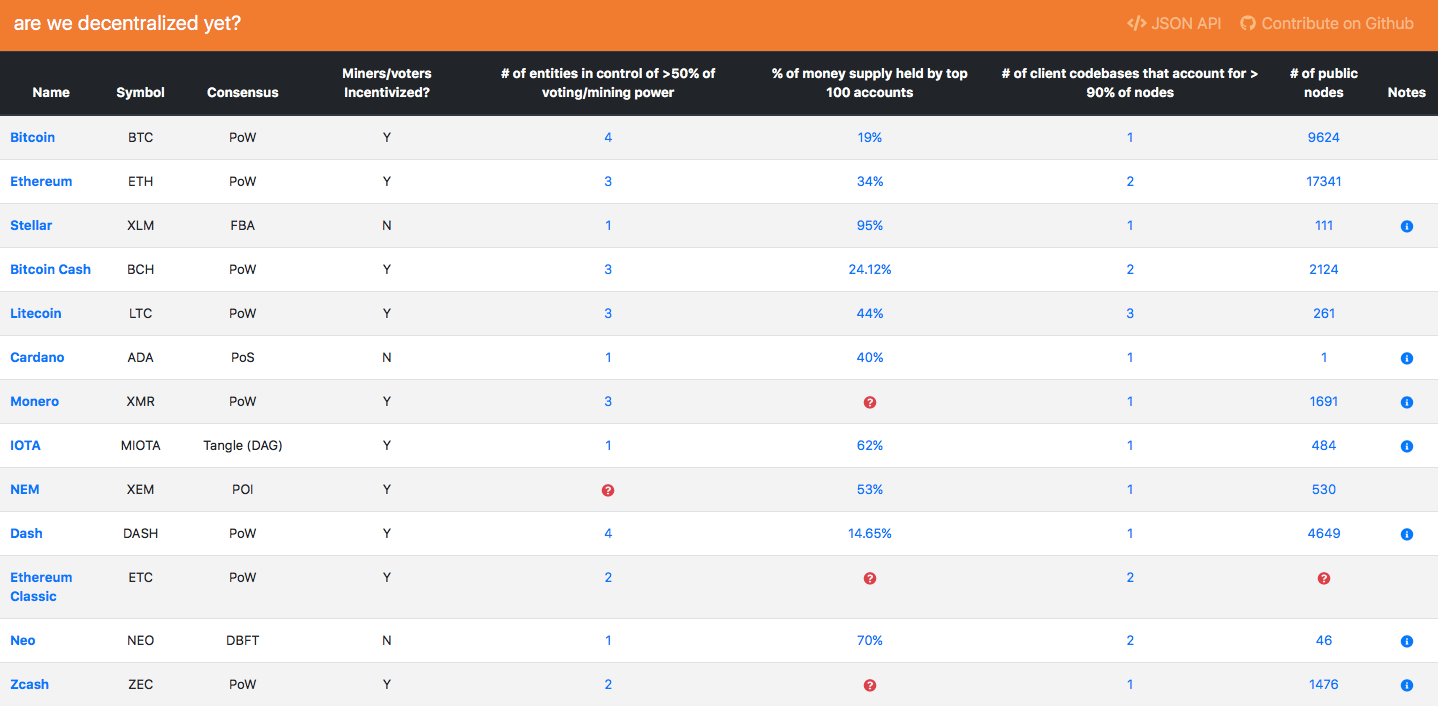Image resolution: width=1438 pixels, height=706 pixels.
Task: Click the Litecoin name link
Action: [x=36, y=313]
